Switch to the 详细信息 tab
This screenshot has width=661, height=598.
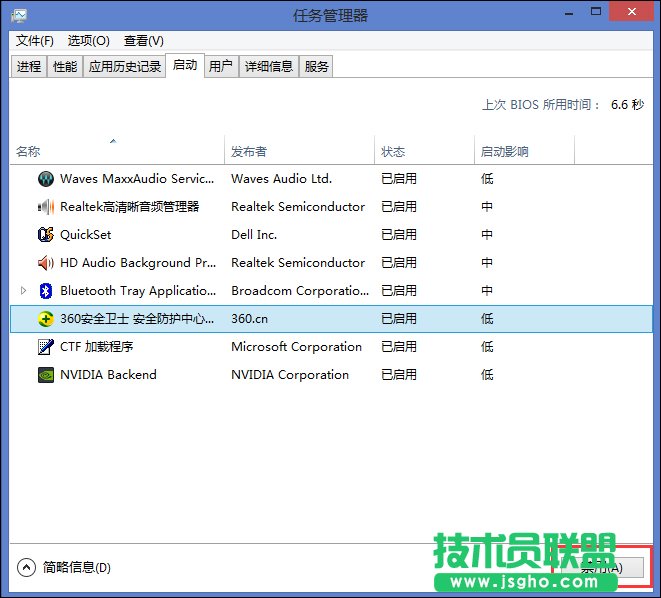[269, 67]
